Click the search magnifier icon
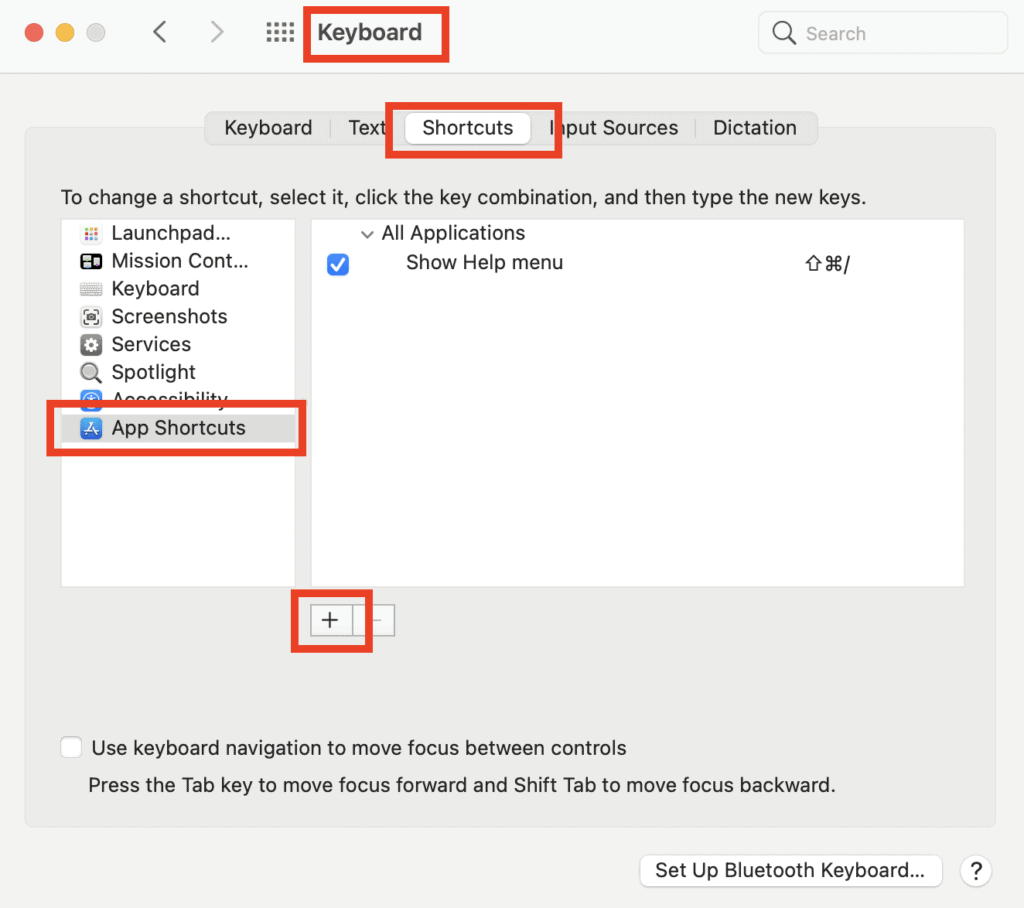 click(784, 33)
